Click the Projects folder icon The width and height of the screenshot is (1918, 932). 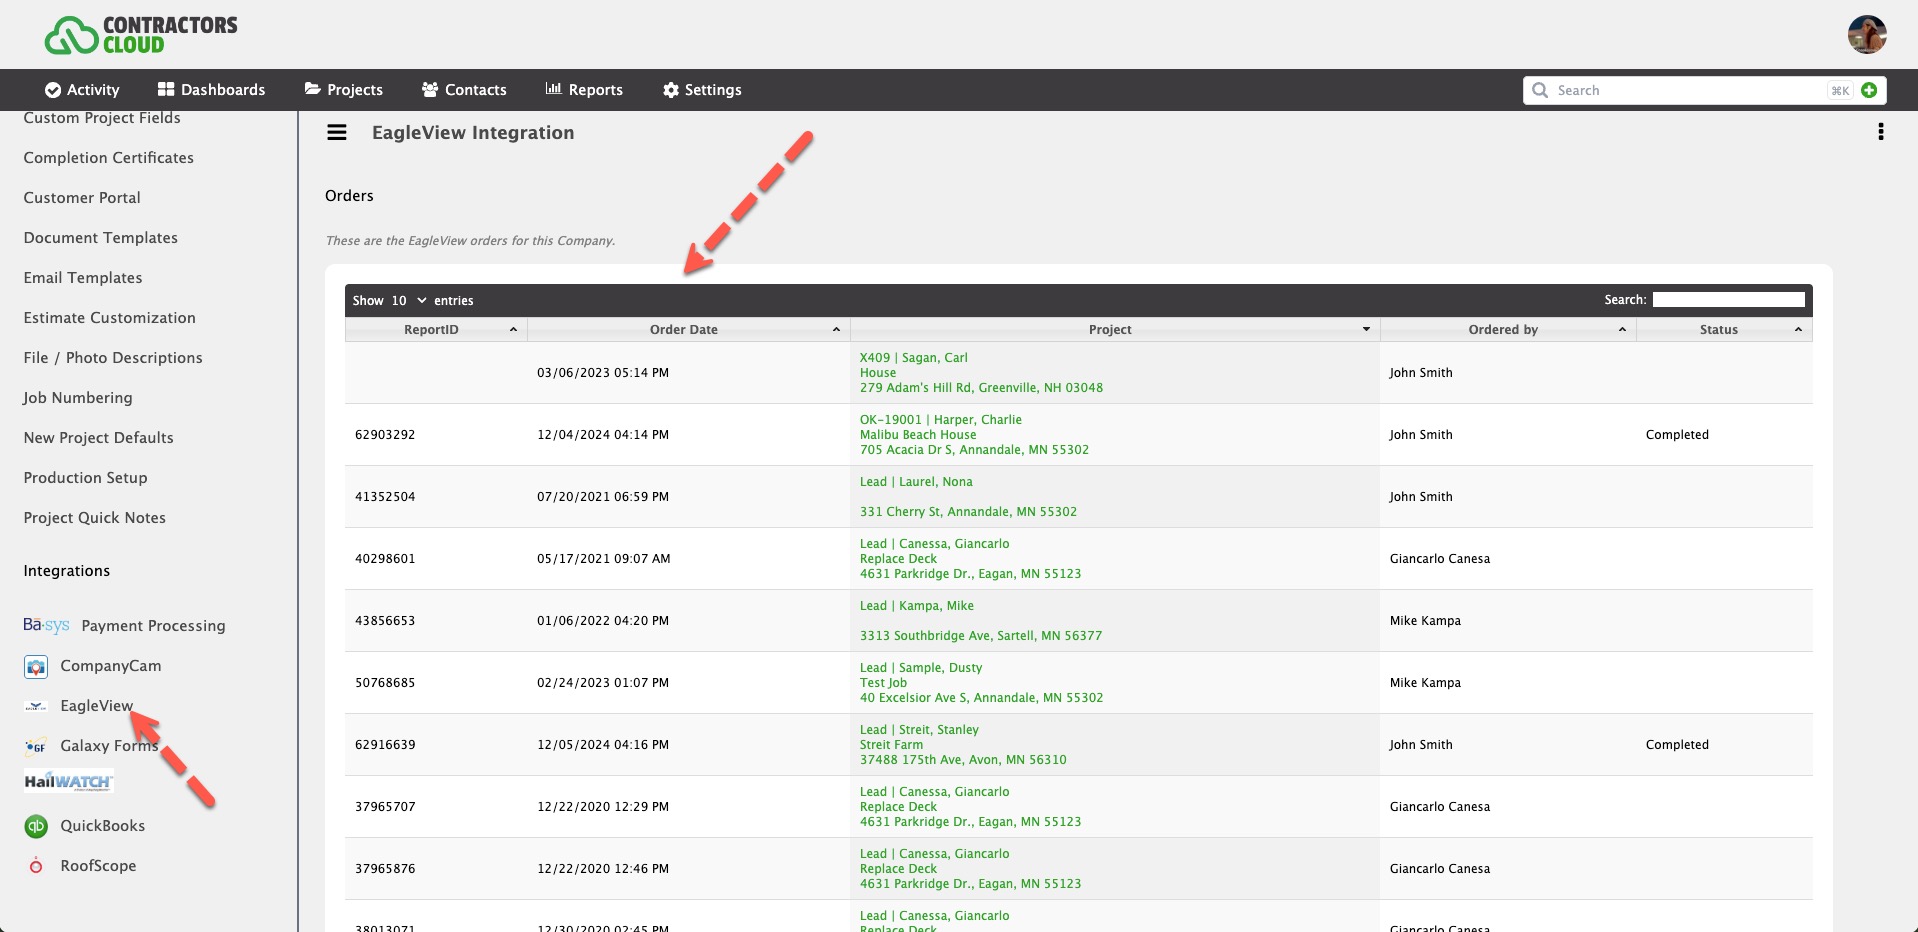pyautogui.click(x=313, y=89)
